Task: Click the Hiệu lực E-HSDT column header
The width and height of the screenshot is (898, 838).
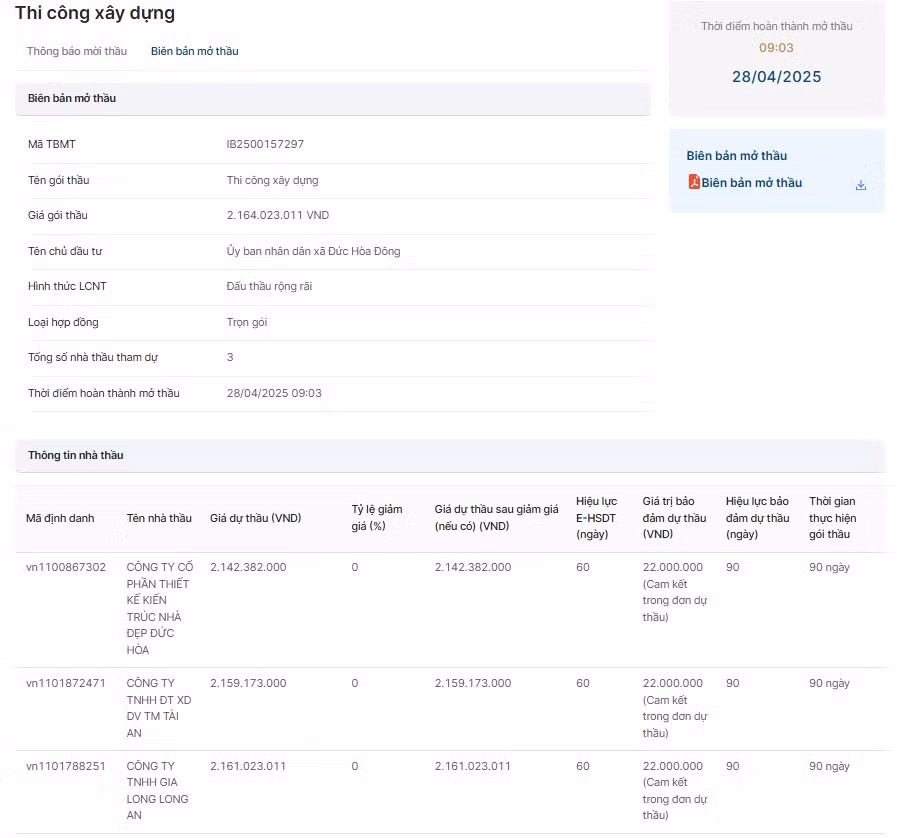Action: click(596, 517)
